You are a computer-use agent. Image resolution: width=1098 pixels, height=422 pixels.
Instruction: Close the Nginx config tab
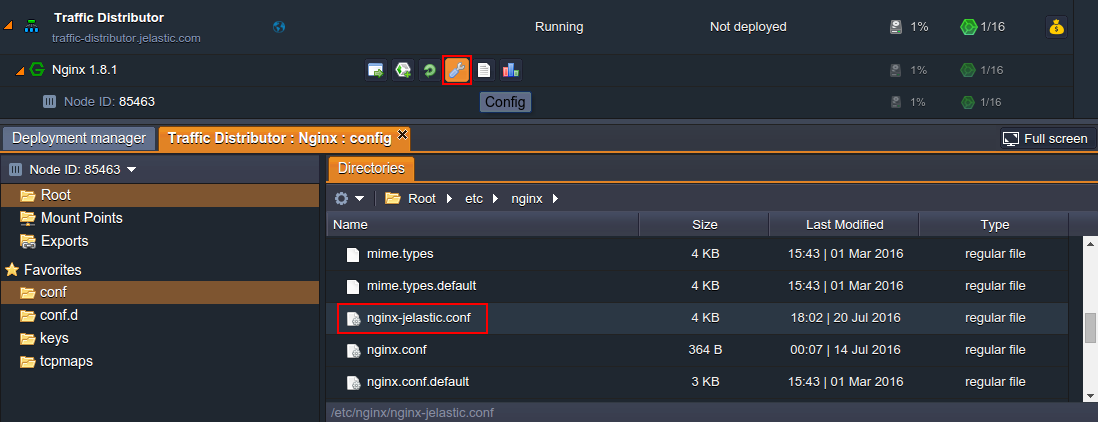[402, 134]
